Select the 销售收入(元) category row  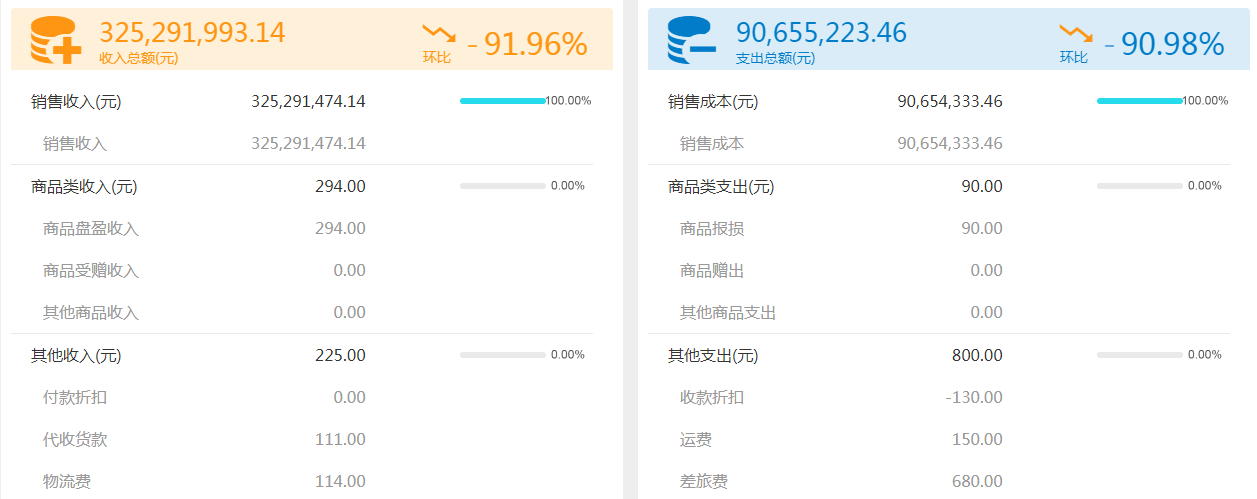coord(302,101)
